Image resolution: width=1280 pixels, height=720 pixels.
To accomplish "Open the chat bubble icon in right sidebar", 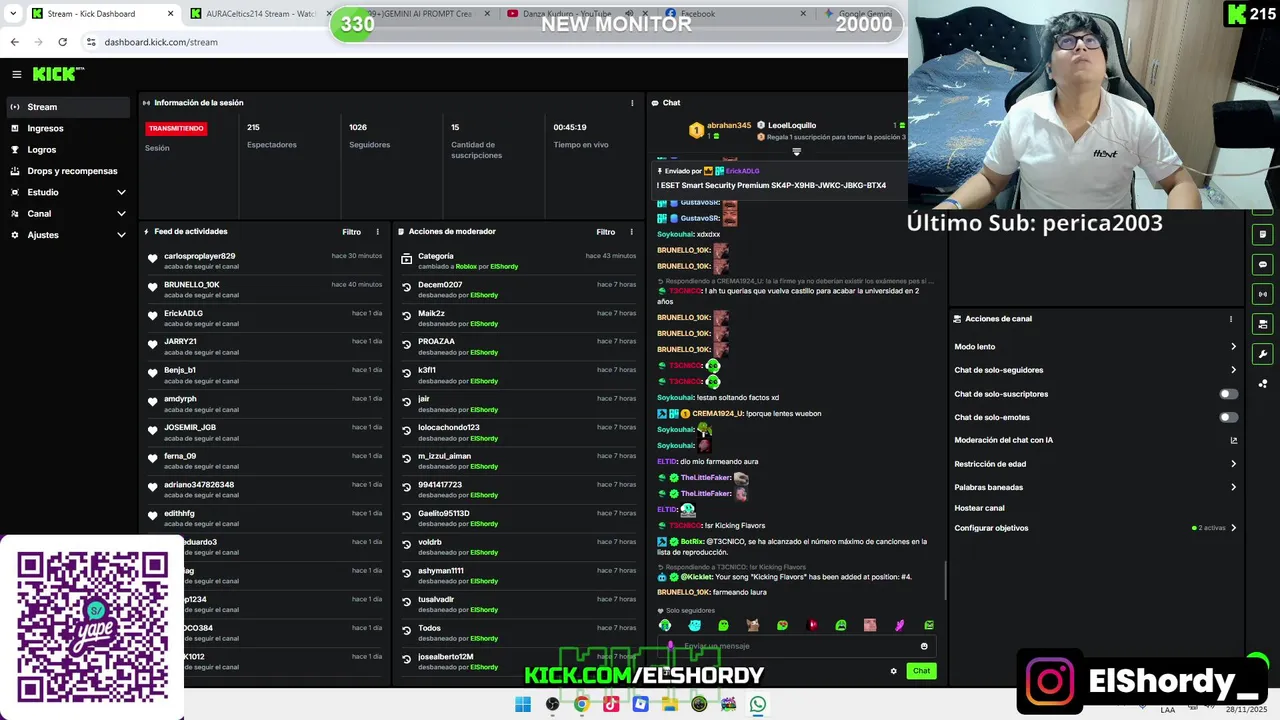I will click(x=1263, y=264).
